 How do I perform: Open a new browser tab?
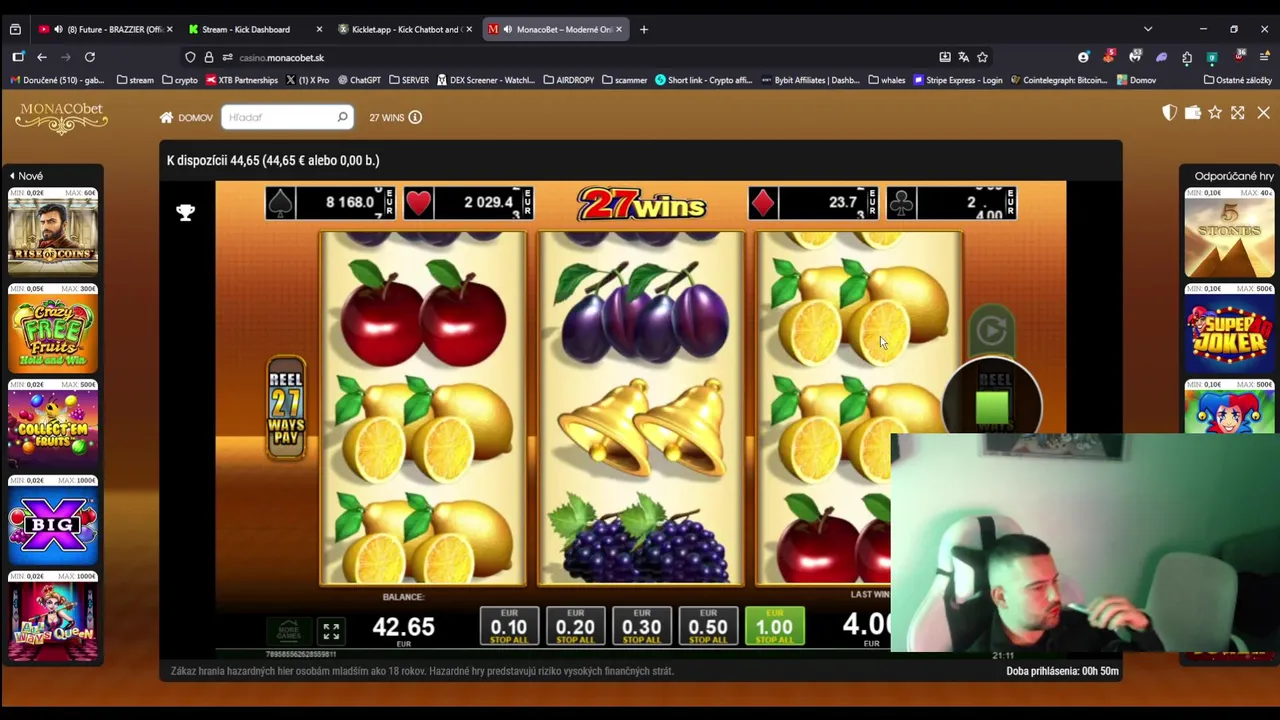click(643, 29)
